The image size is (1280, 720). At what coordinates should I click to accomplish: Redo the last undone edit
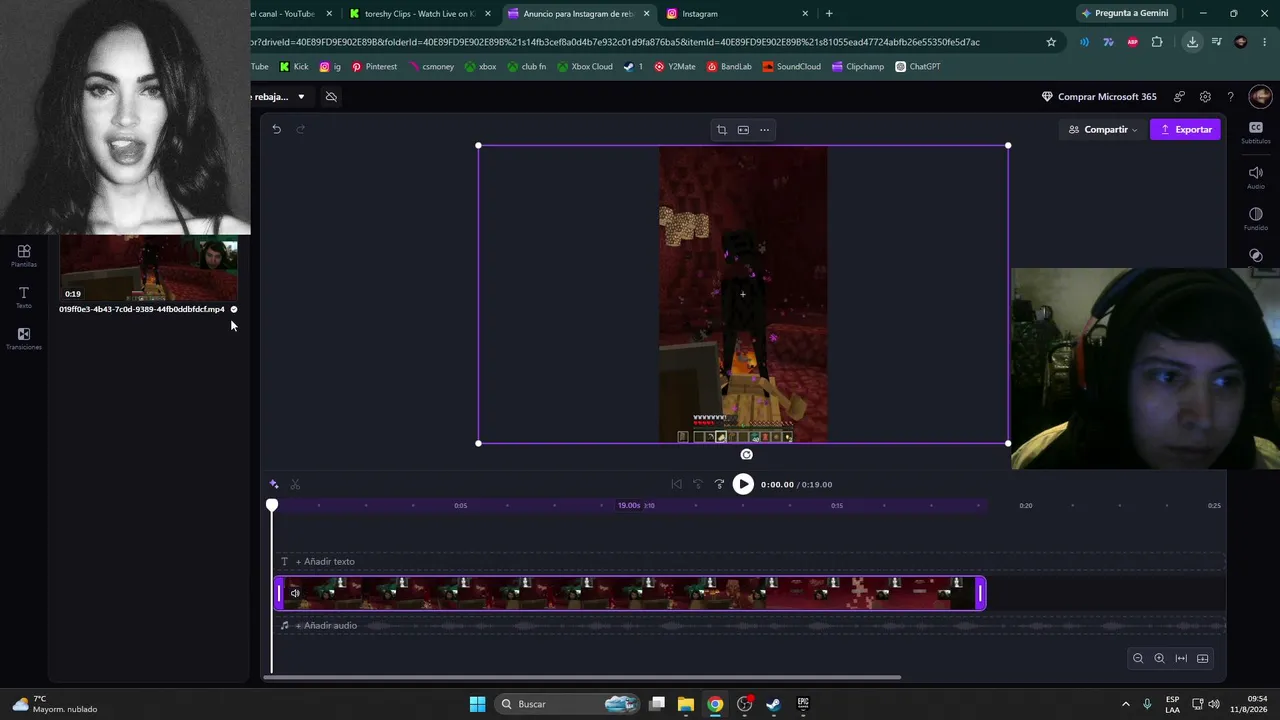pos(300,129)
